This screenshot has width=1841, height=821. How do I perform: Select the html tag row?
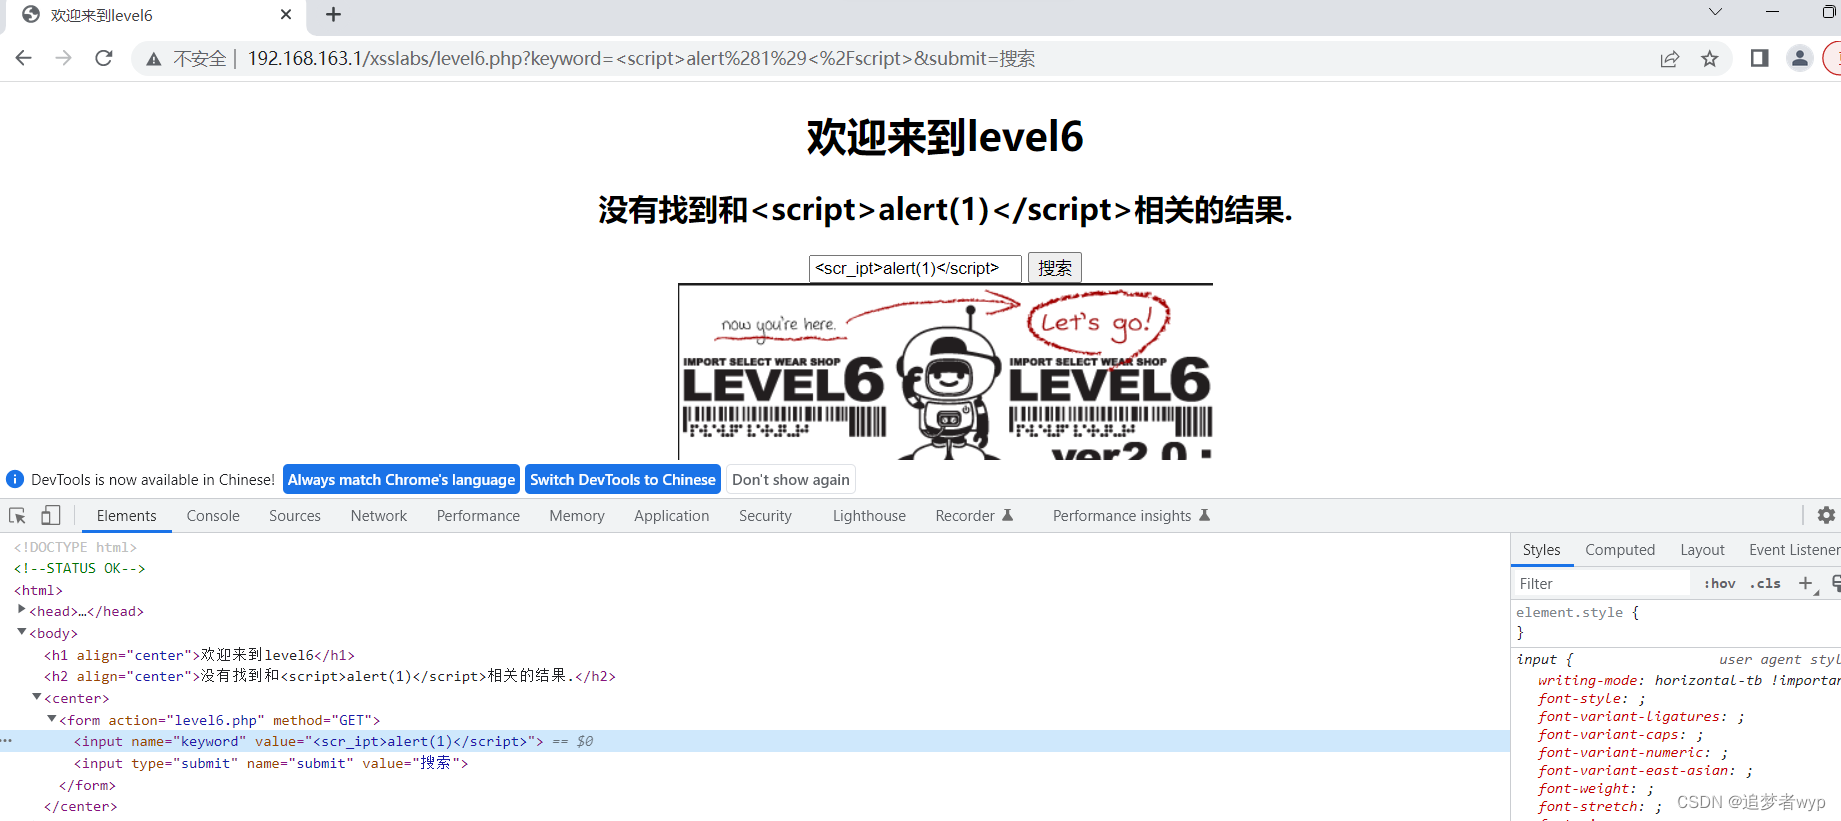tap(38, 590)
